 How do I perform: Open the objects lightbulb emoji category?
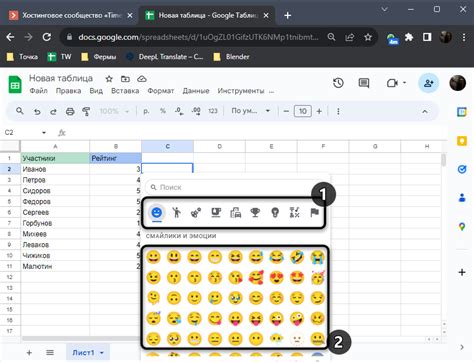coord(275,212)
